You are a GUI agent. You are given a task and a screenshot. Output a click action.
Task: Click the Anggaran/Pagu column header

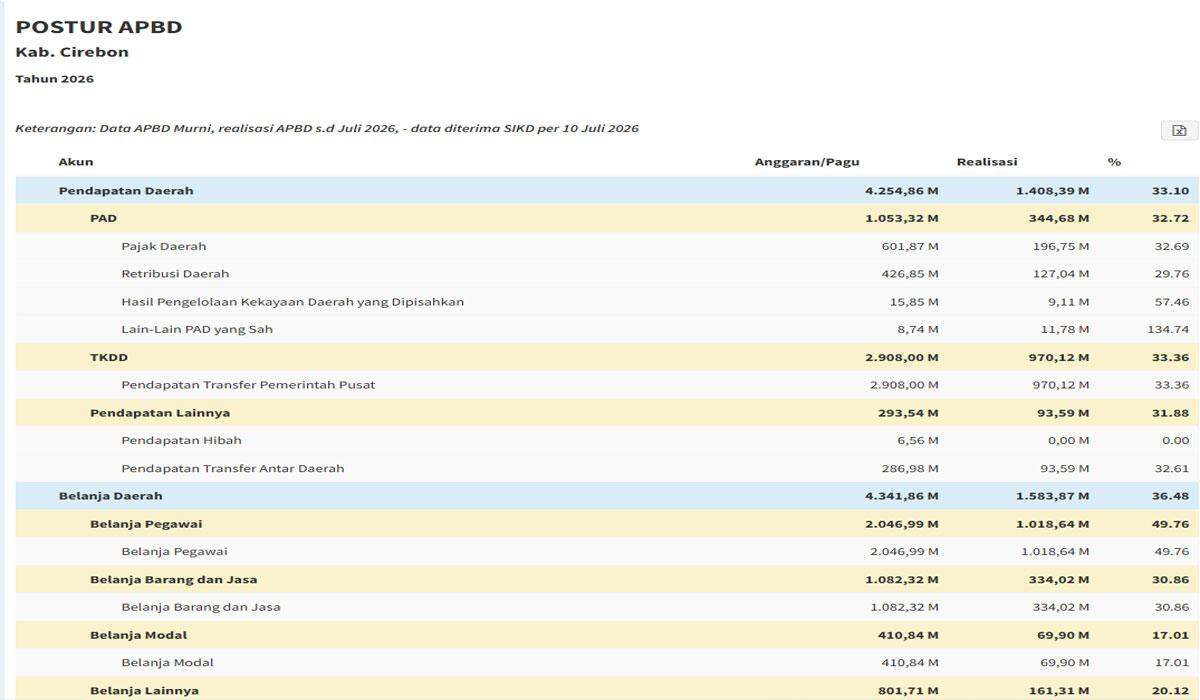(807, 162)
